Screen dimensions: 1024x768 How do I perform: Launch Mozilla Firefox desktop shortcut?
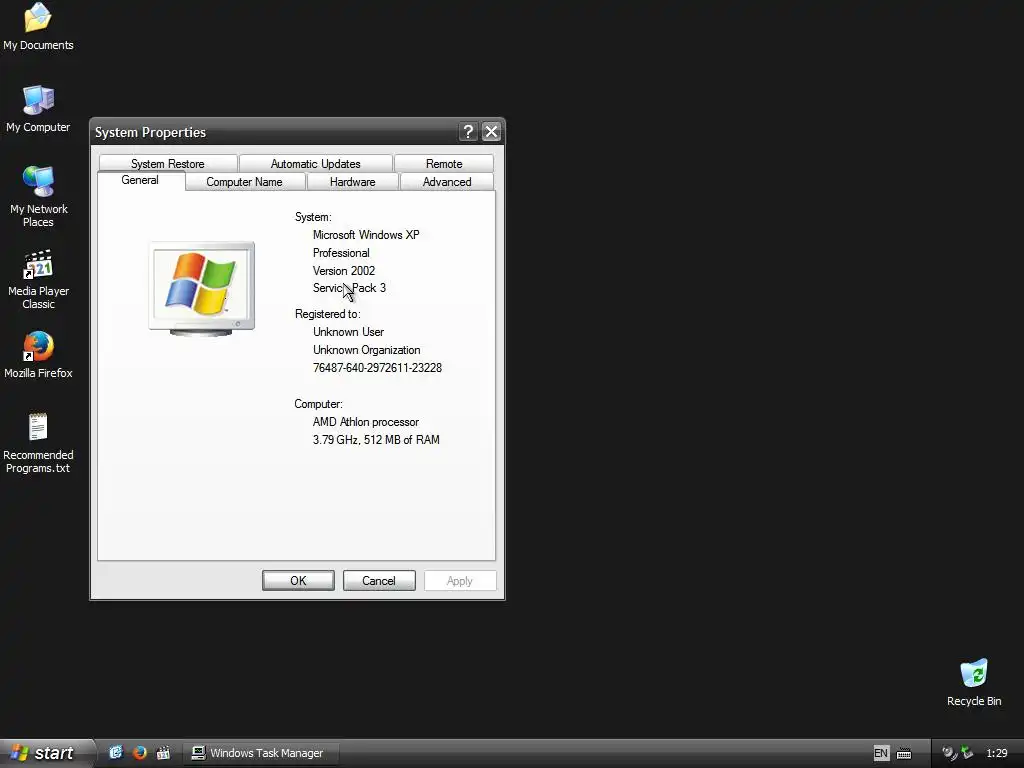(x=38, y=355)
